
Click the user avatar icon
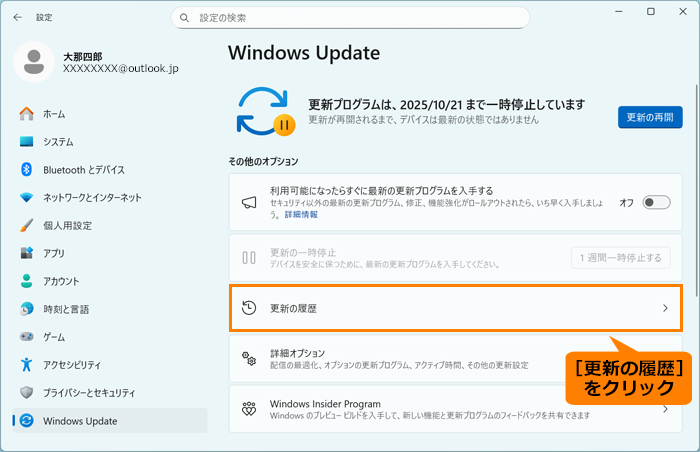click(34, 62)
